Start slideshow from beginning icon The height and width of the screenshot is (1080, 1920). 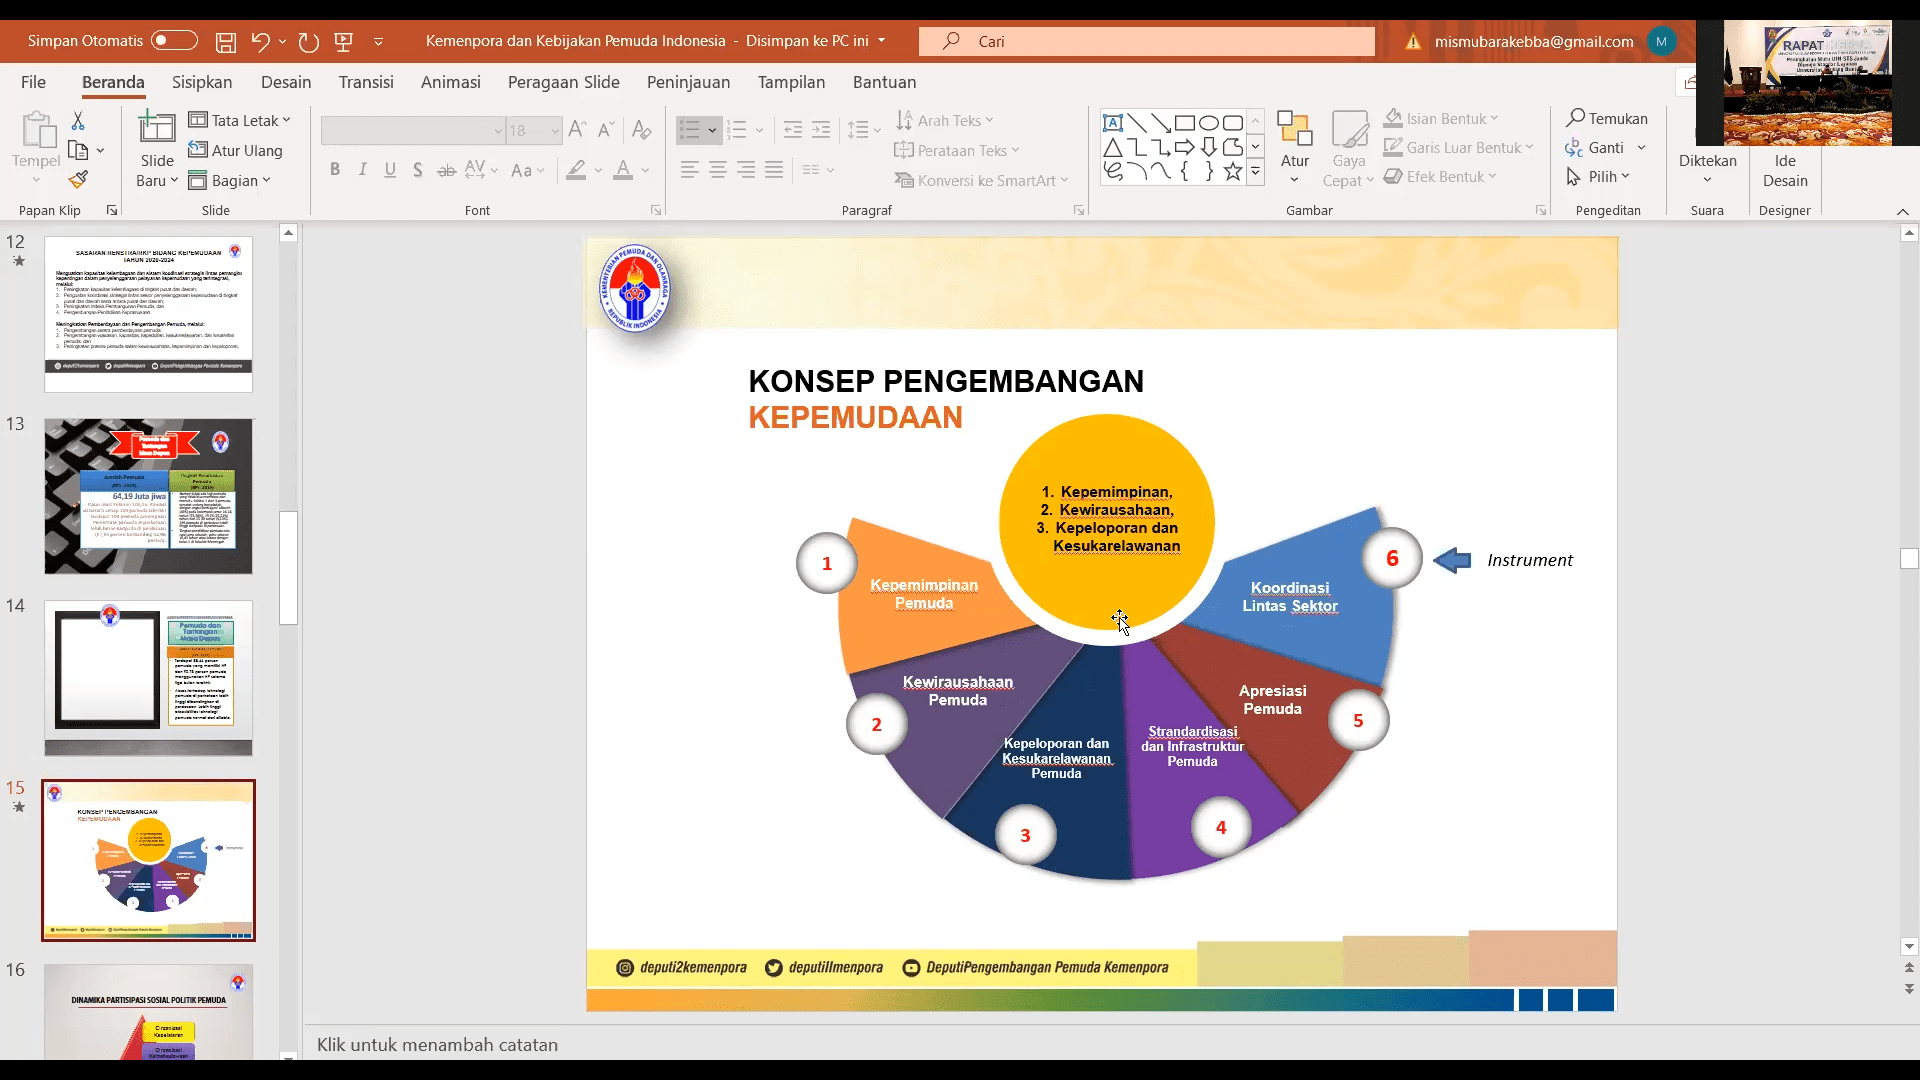[x=344, y=42]
